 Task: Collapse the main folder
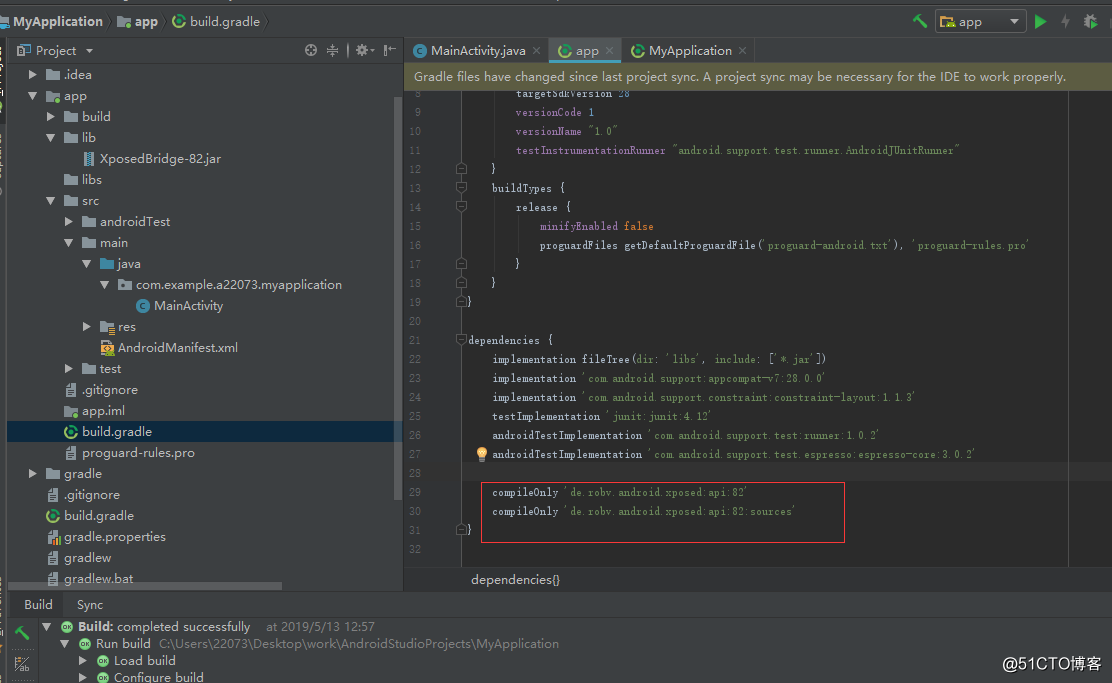[x=69, y=243]
